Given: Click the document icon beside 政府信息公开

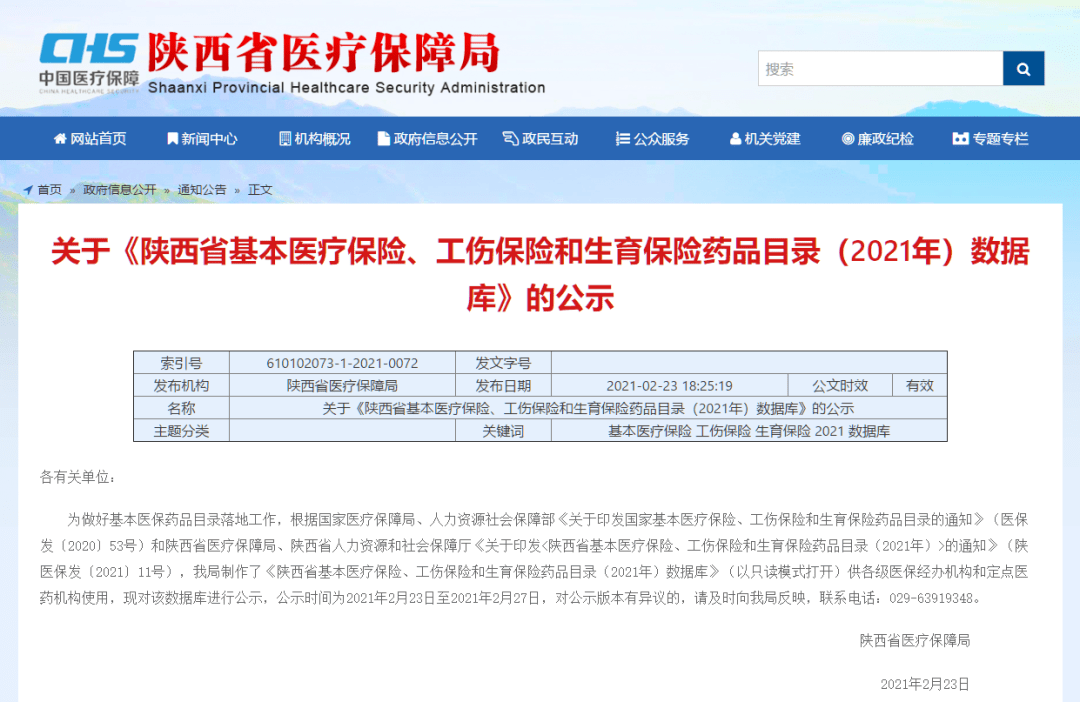Looking at the screenshot, I should click(383, 139).
